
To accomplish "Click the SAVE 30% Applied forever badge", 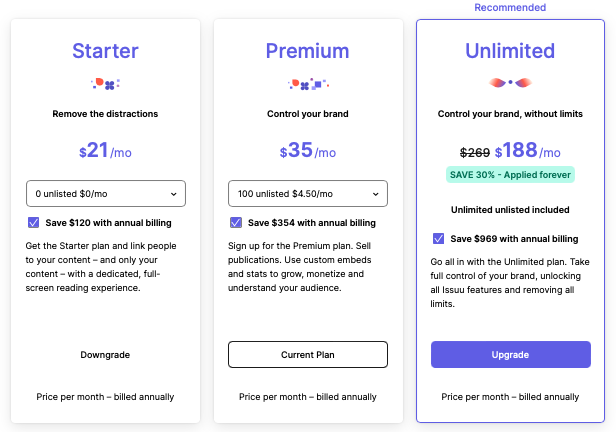I will click(510, 175).
